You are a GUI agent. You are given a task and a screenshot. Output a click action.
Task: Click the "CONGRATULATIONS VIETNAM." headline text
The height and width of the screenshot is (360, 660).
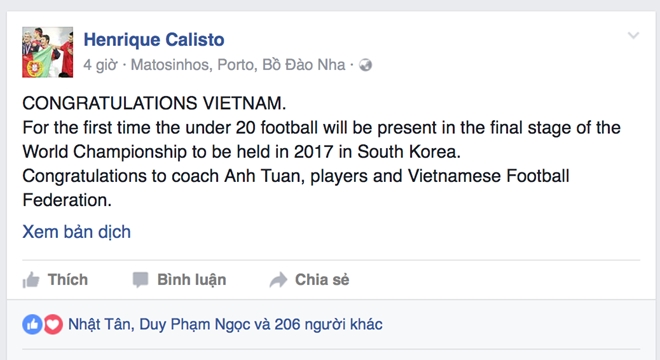coord(154,103)
